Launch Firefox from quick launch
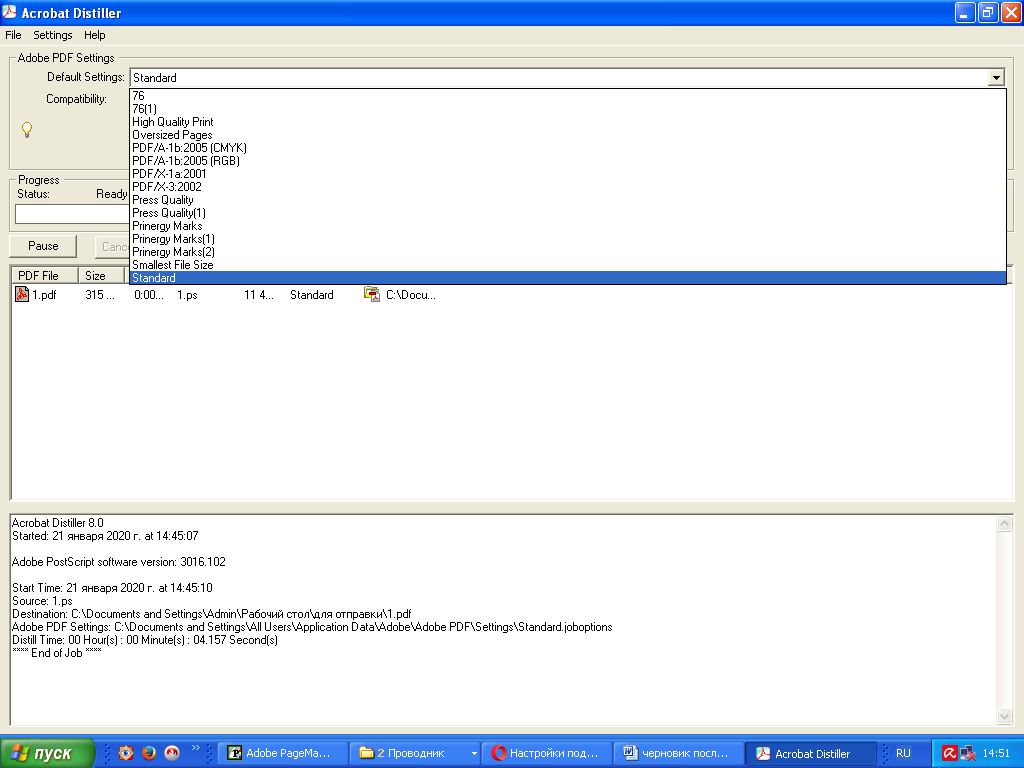Viewport: 1024px width, 768px height. [x=149, y=753]
